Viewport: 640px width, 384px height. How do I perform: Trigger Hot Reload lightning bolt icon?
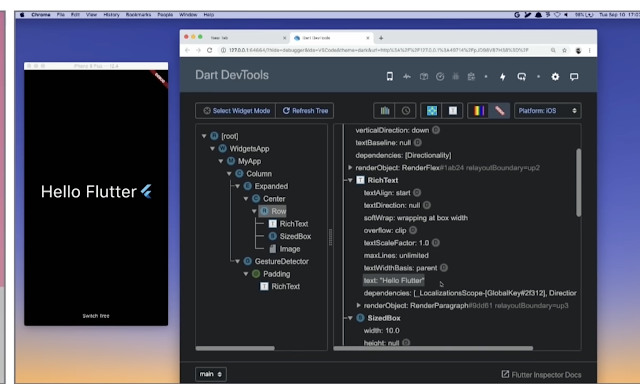pyautogui.click(x=503, y=76)
